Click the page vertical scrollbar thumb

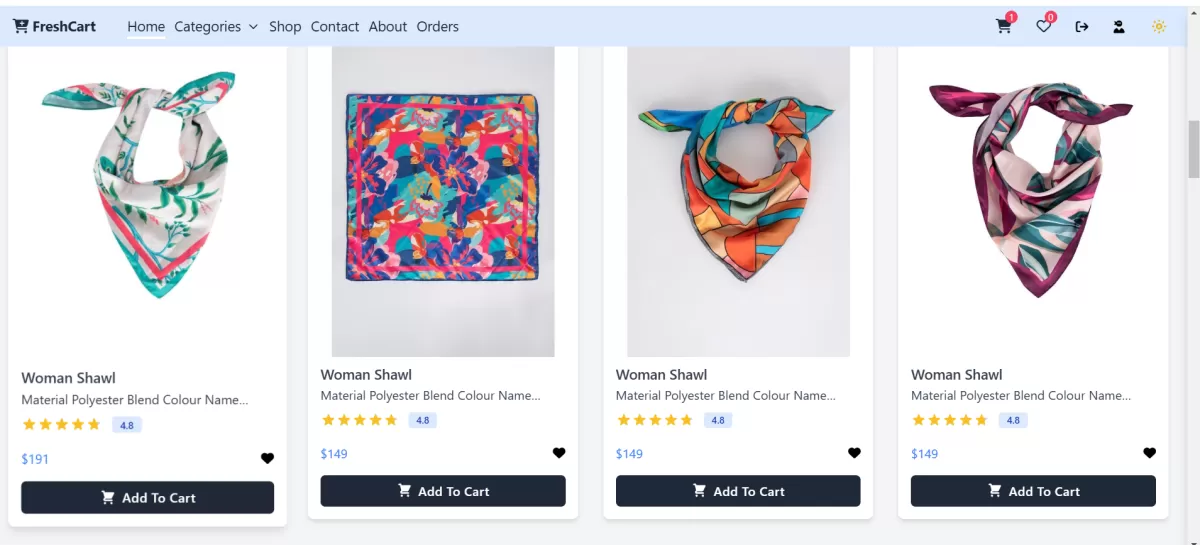(x=1193, y=148)
